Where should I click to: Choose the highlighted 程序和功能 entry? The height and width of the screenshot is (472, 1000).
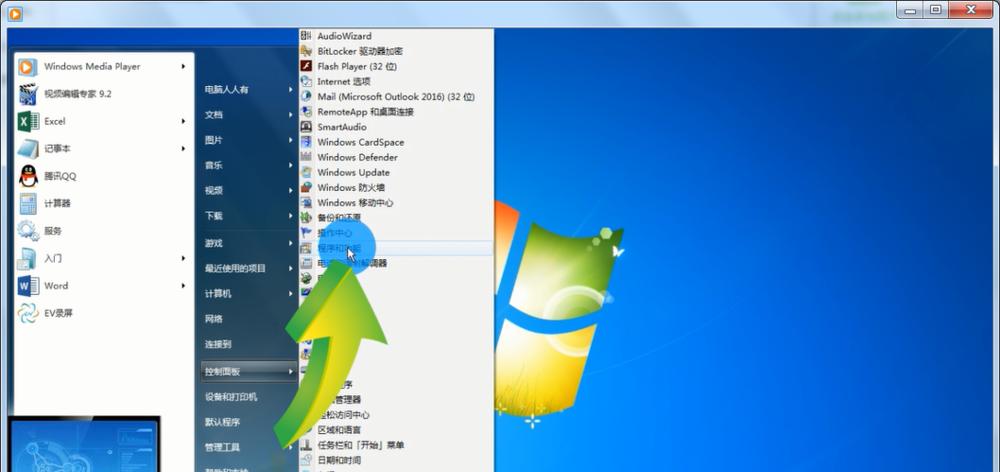pos(396,248)
